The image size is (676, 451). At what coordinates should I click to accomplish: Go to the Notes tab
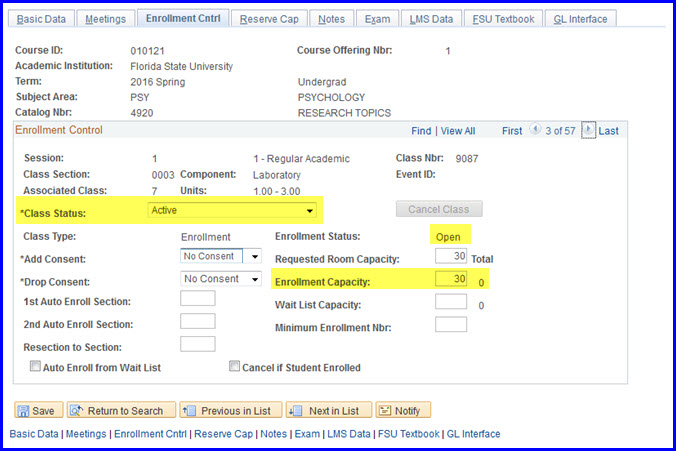[x=332, y=19]
